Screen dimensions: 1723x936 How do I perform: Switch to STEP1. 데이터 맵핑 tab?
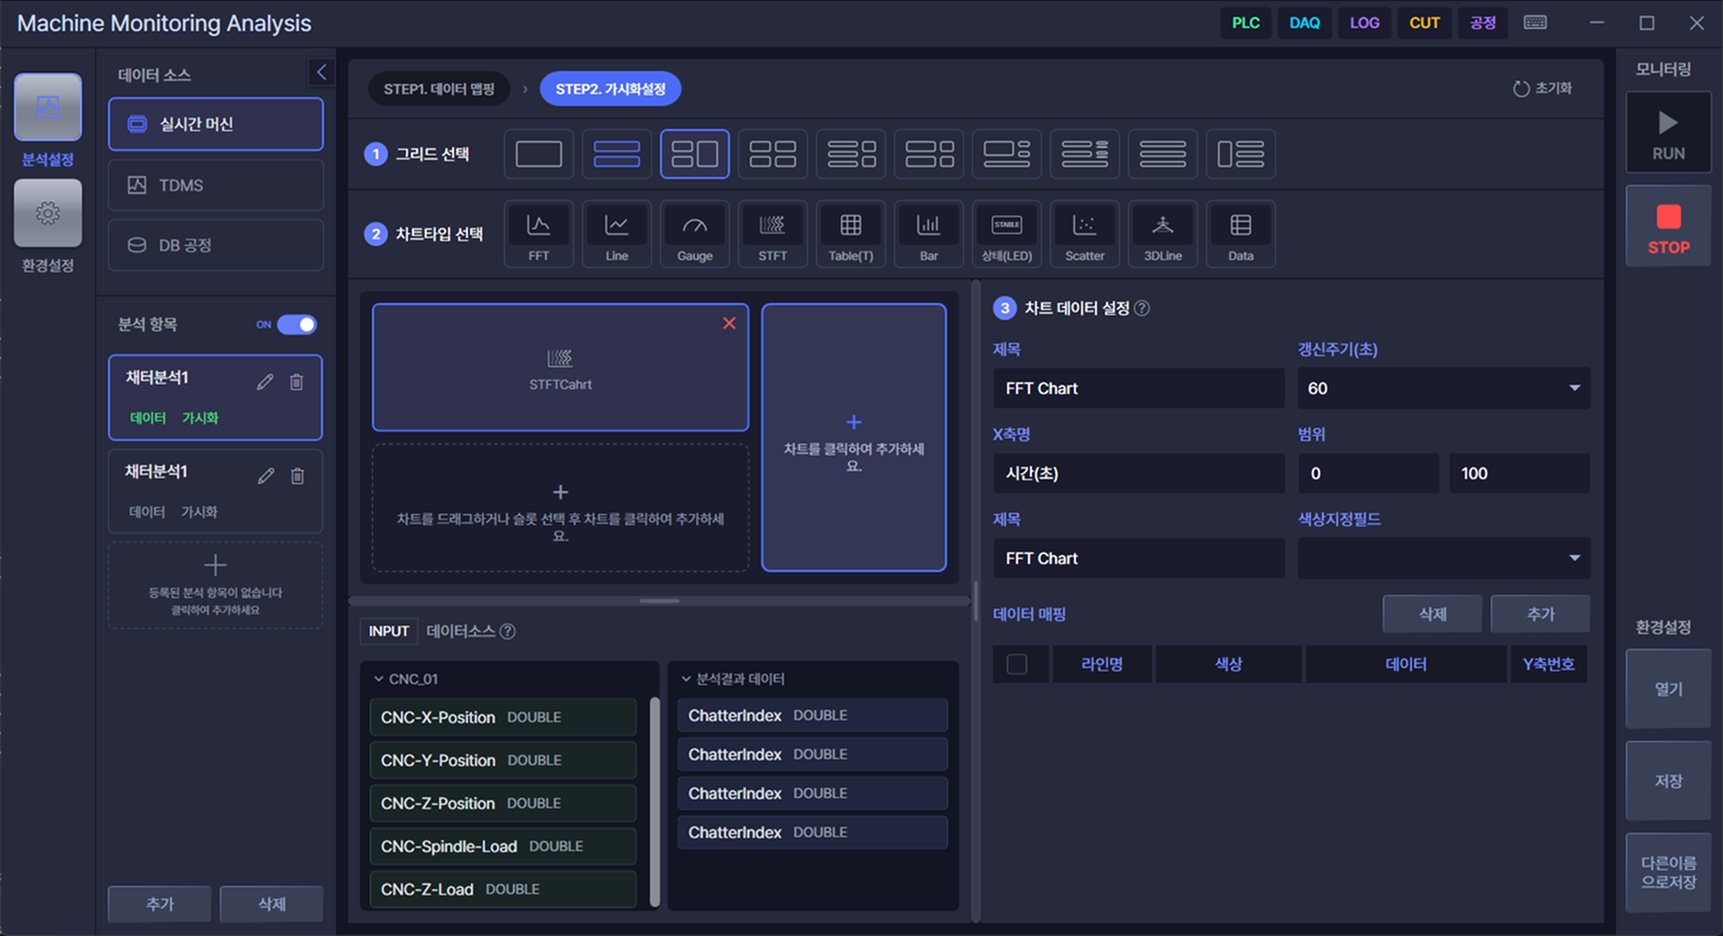(439, 89)
